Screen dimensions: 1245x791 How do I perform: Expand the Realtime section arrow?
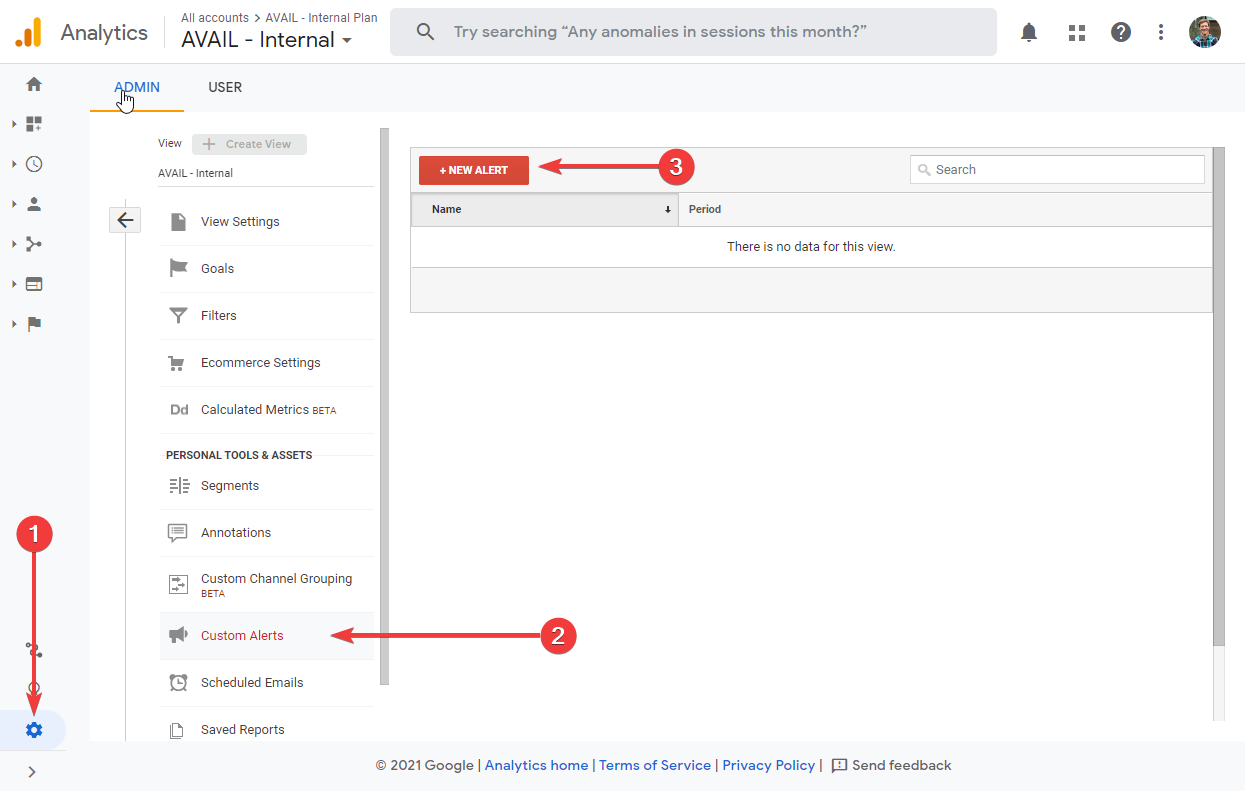[14, 164]
